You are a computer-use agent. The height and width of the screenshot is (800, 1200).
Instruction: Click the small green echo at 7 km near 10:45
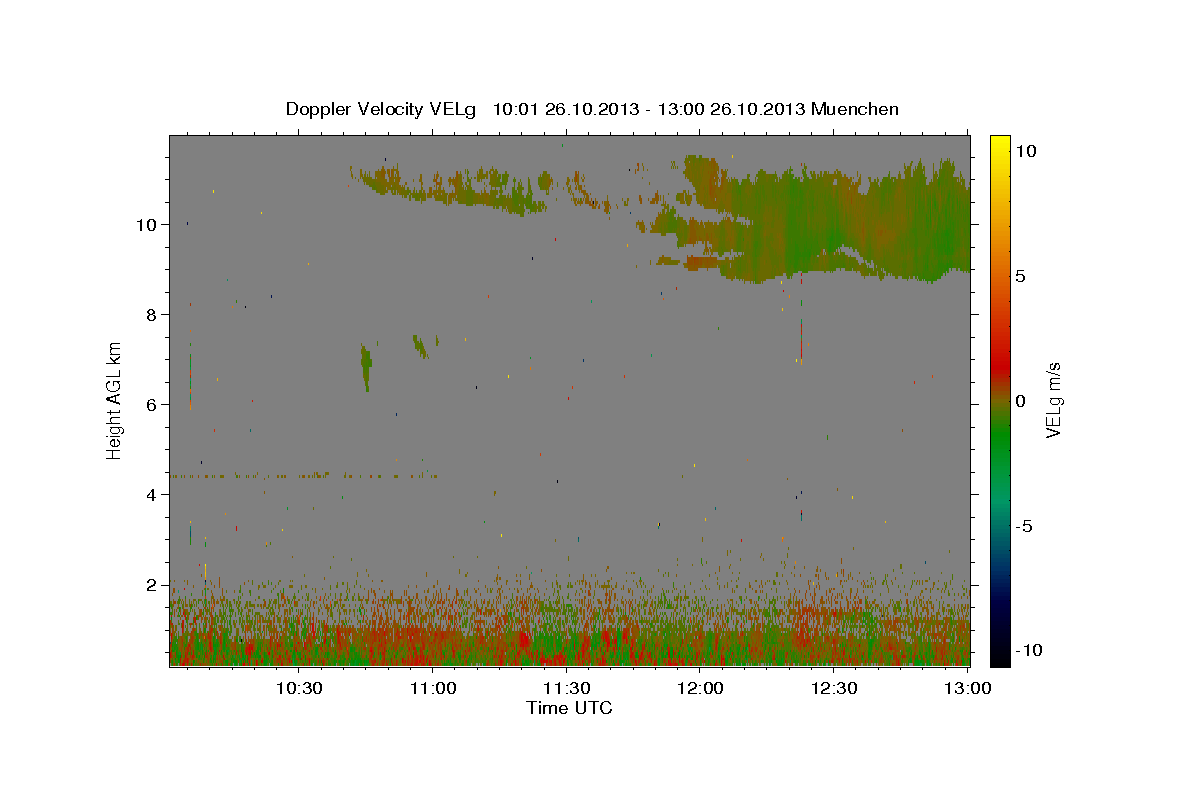click(x=366, y=367)
